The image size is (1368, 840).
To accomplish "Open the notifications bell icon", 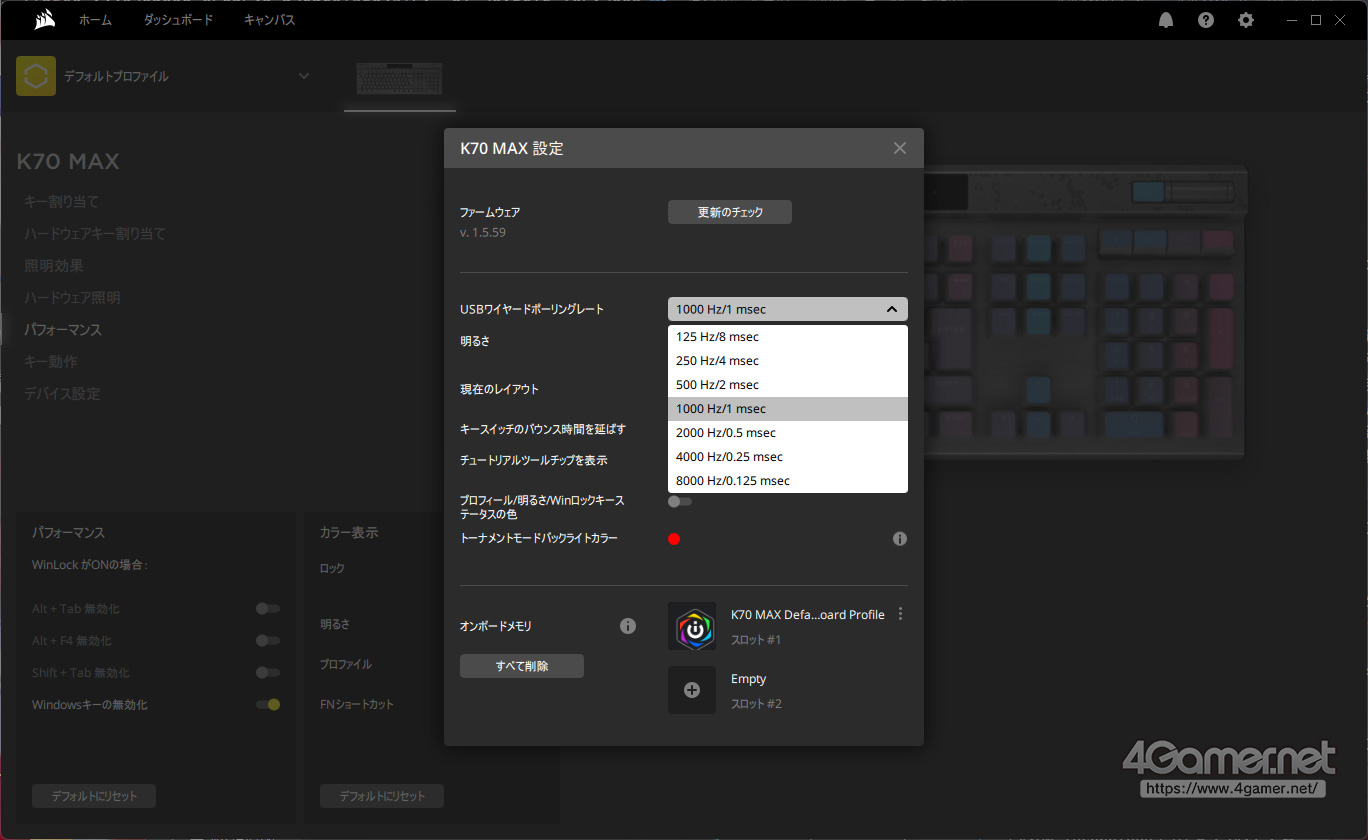I will click(x=1166, y=20).
